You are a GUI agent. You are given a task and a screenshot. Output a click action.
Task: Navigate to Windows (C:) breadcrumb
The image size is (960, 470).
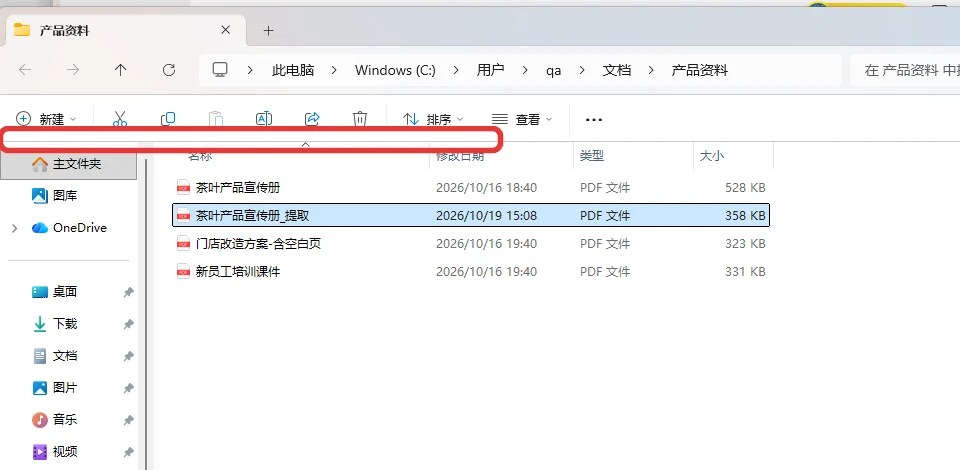tap(396, 70)
